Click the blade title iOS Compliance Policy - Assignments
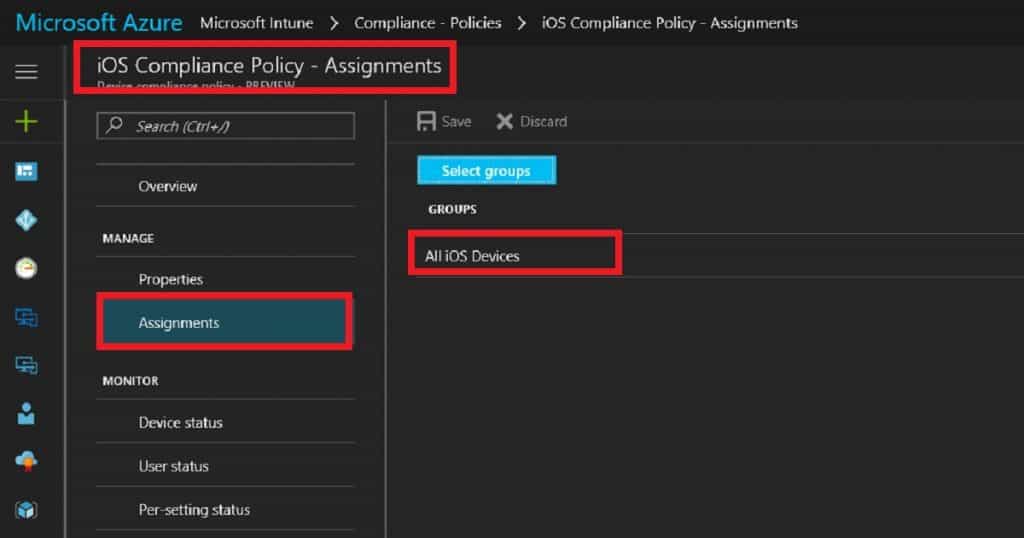Viewport: 1024px width, 538px height. 269,66
